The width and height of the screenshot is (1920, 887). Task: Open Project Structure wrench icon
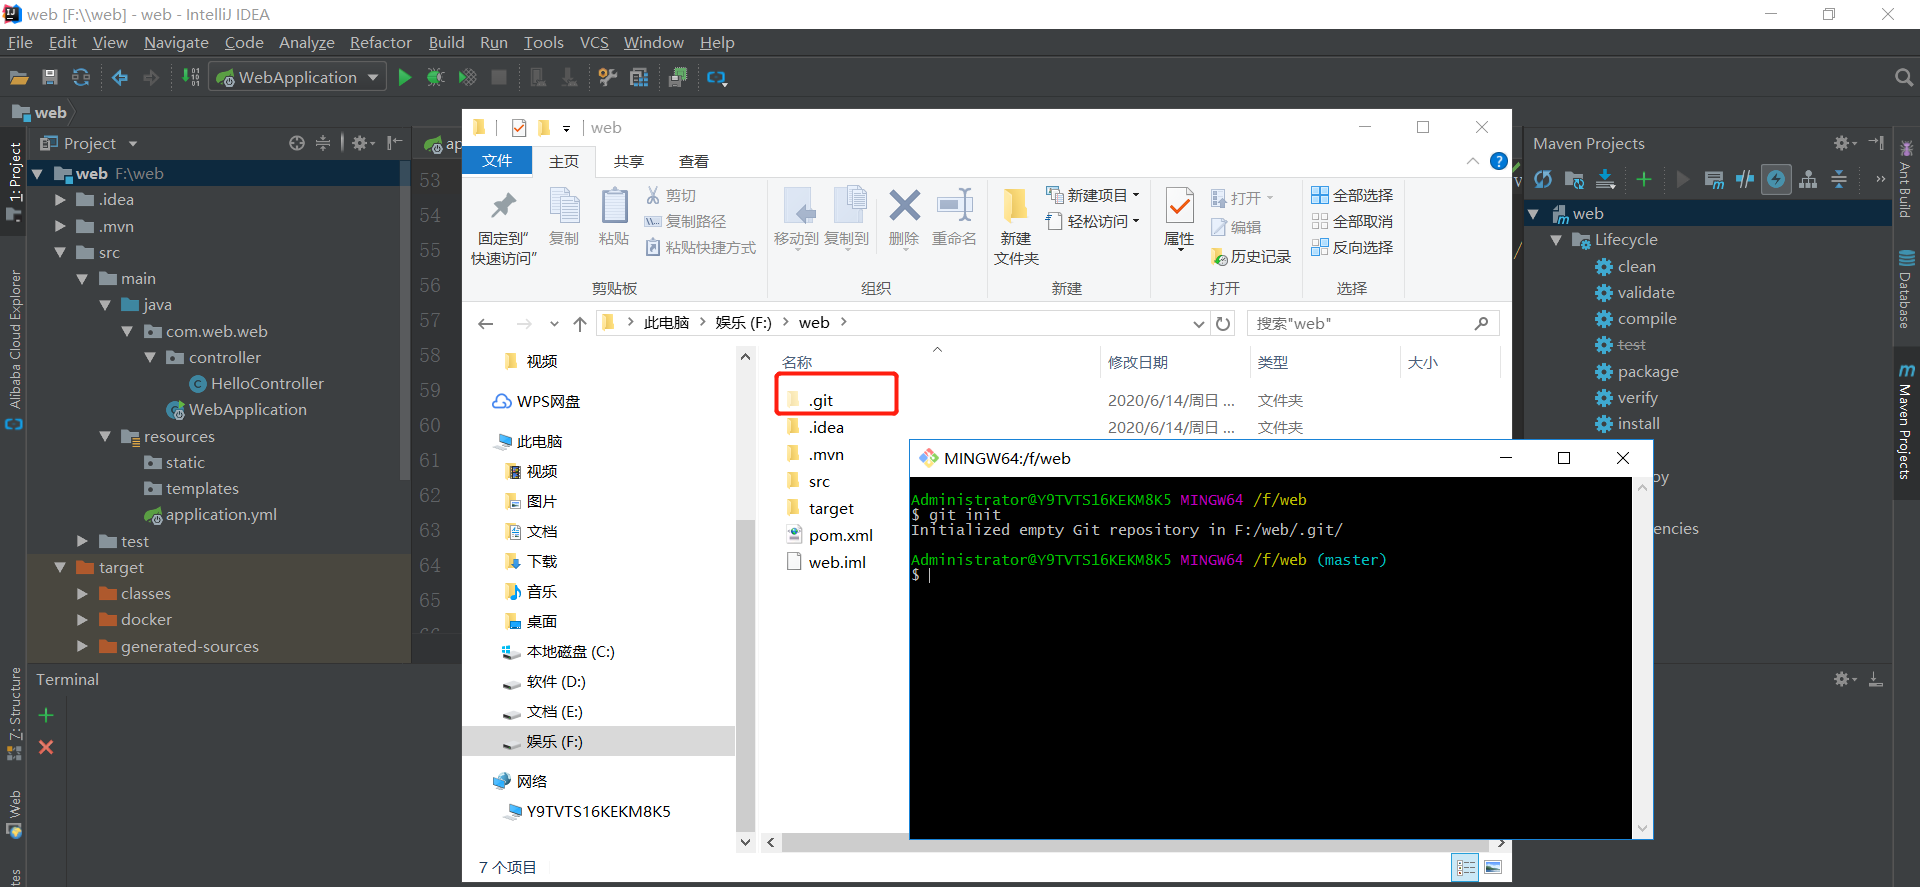tap(607, 77)
